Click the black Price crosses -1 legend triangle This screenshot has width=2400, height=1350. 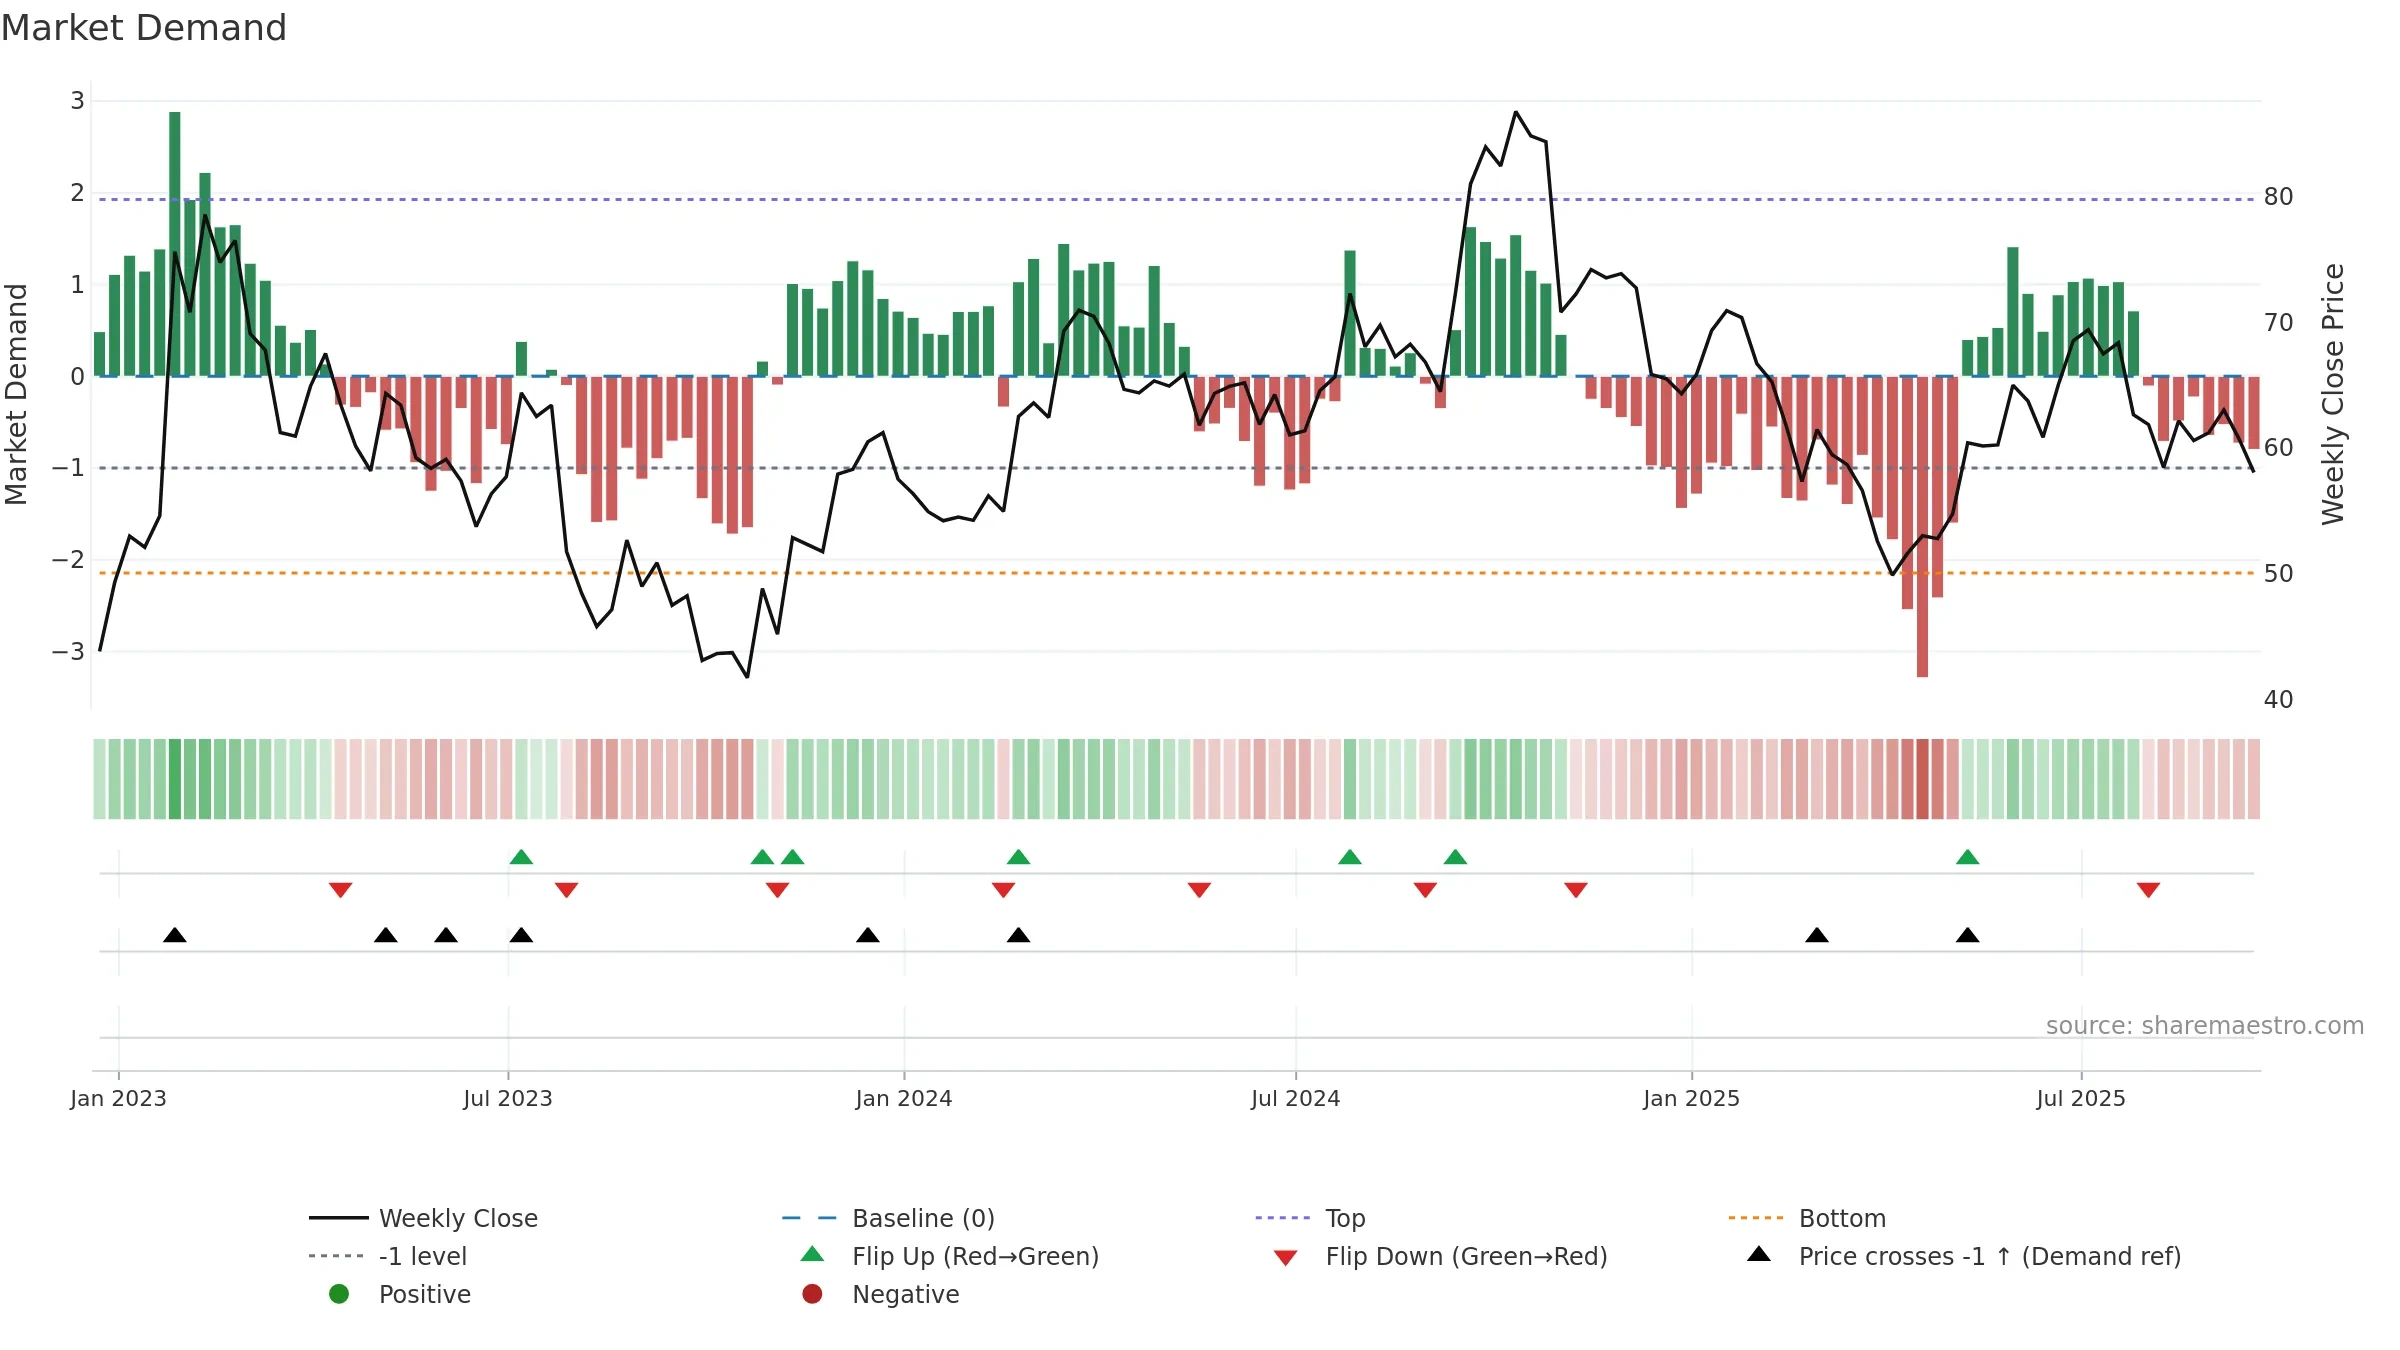pyautogui.click(x=1759, y=1254)
